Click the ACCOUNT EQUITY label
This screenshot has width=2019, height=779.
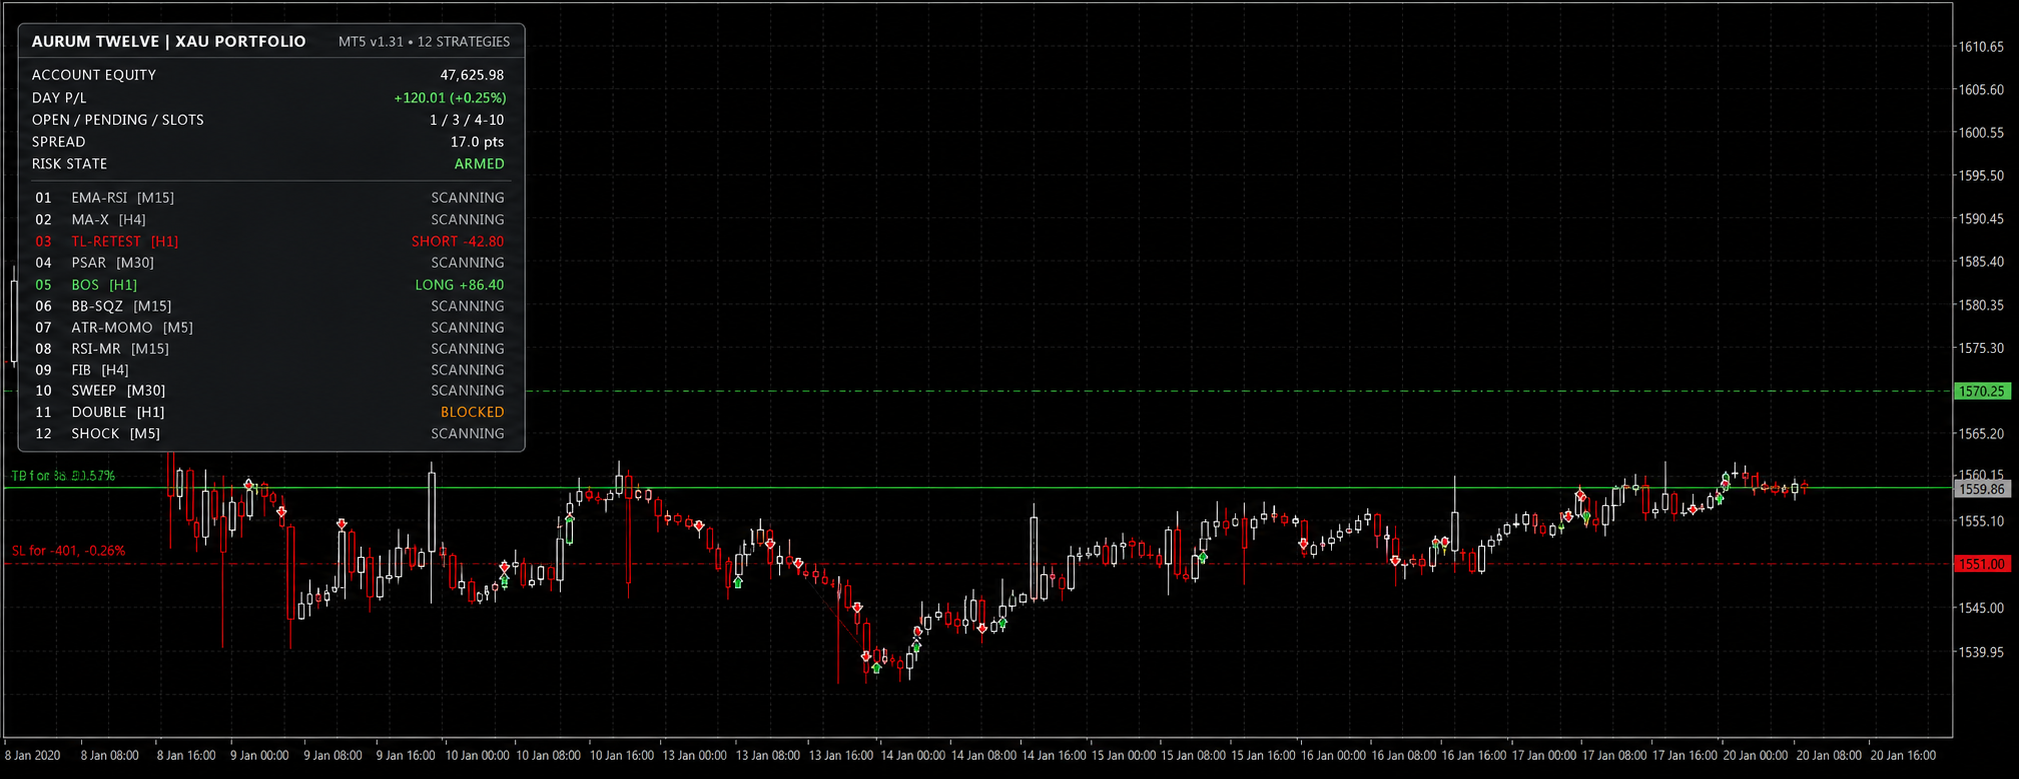pos(94,75)
